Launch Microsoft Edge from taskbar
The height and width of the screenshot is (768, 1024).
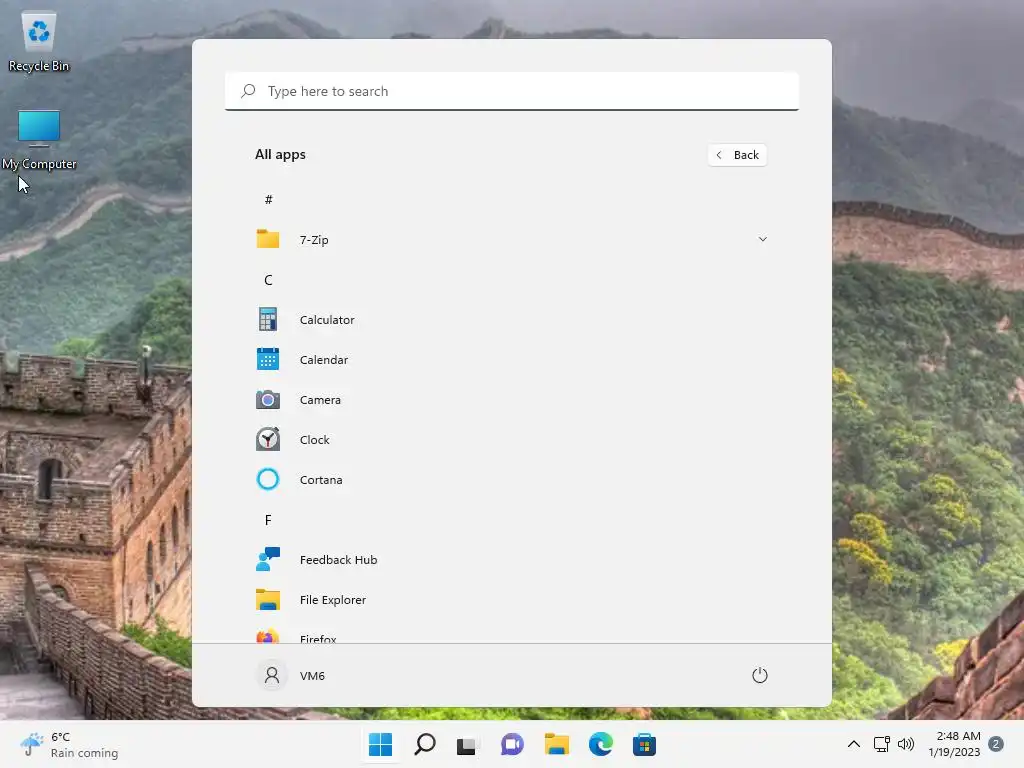point(600,744)
